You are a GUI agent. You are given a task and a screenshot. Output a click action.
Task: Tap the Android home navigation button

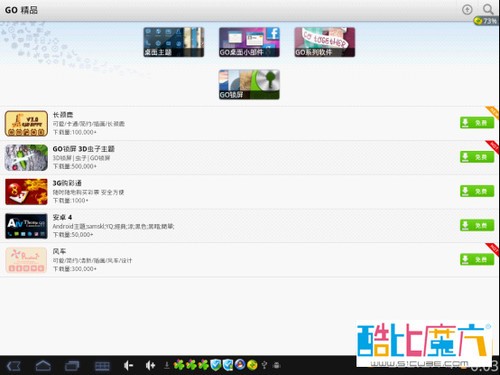(43, 366)
